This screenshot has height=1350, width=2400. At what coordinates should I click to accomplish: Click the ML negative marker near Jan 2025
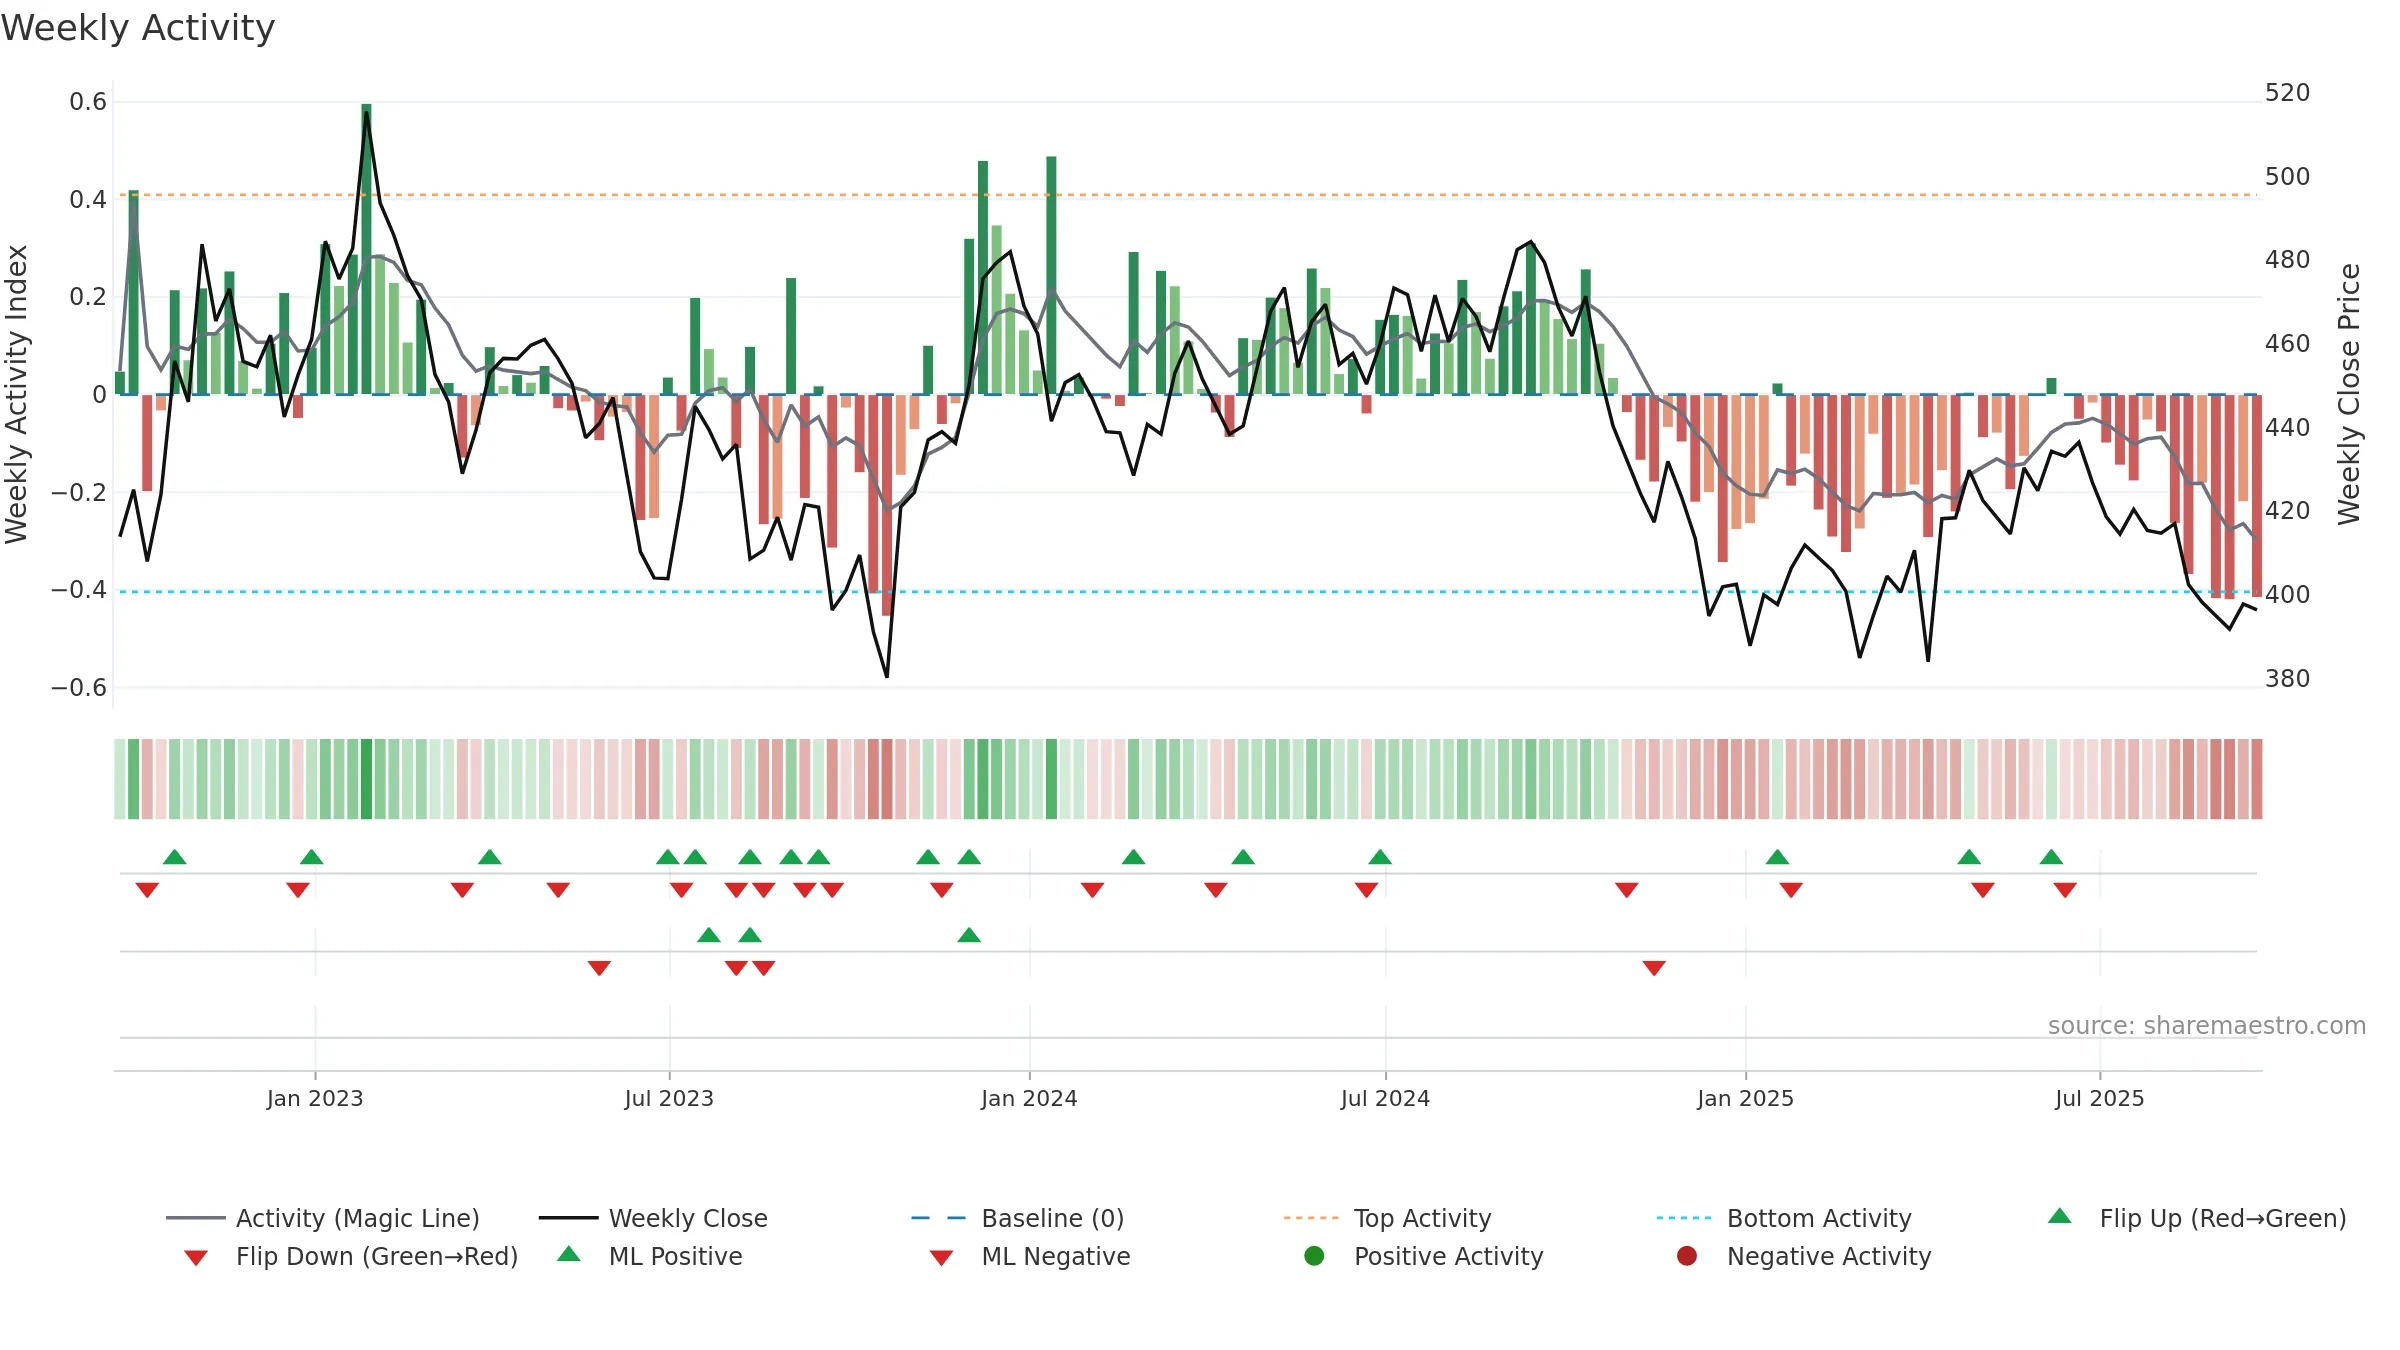[x=1654, y=968]
